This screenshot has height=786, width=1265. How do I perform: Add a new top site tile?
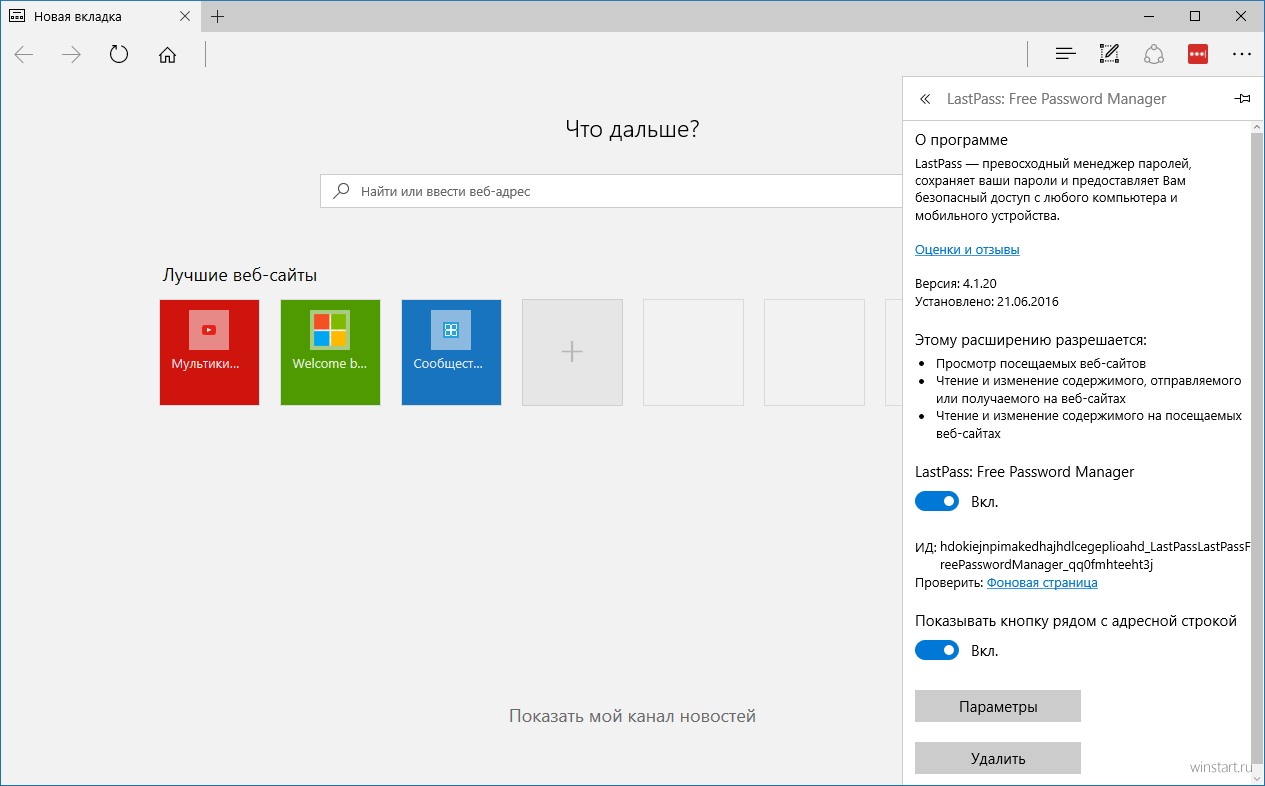[572, 352]
